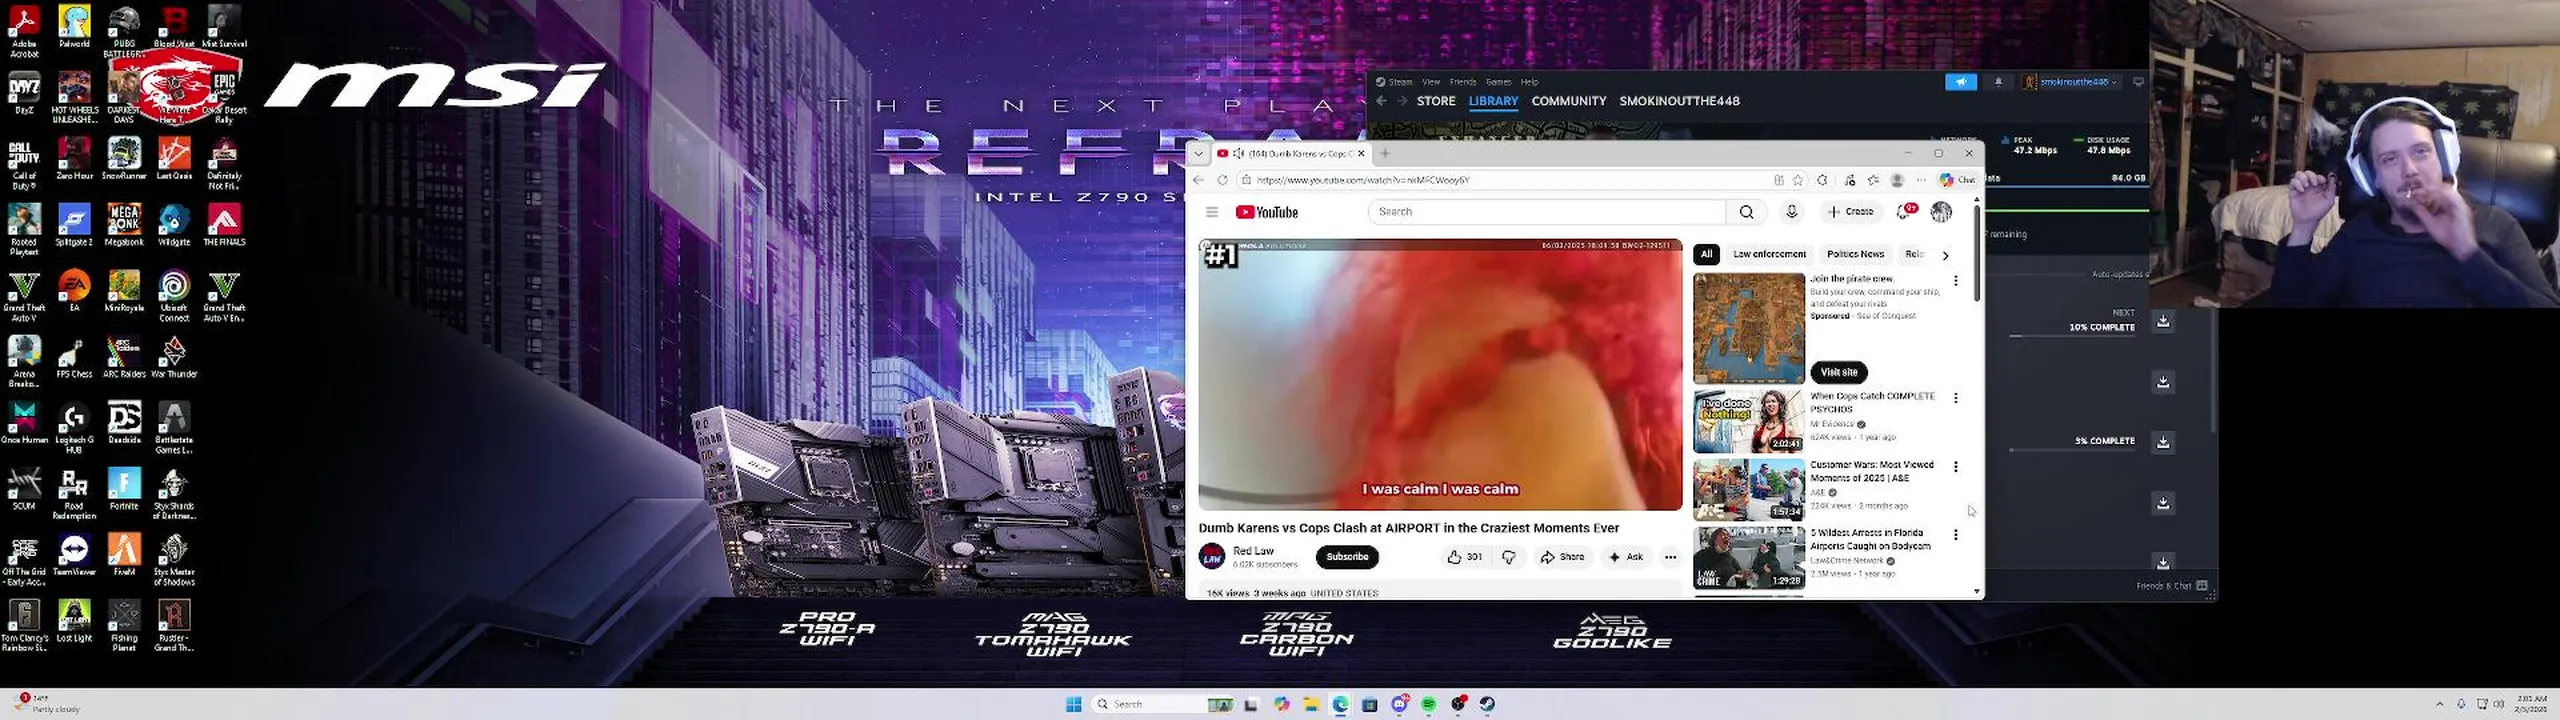Open 'Customer Wars' video thumbnail
Image resolution: width=2560 pixels, height=720 pixels.
click(x=1749, y=490)
